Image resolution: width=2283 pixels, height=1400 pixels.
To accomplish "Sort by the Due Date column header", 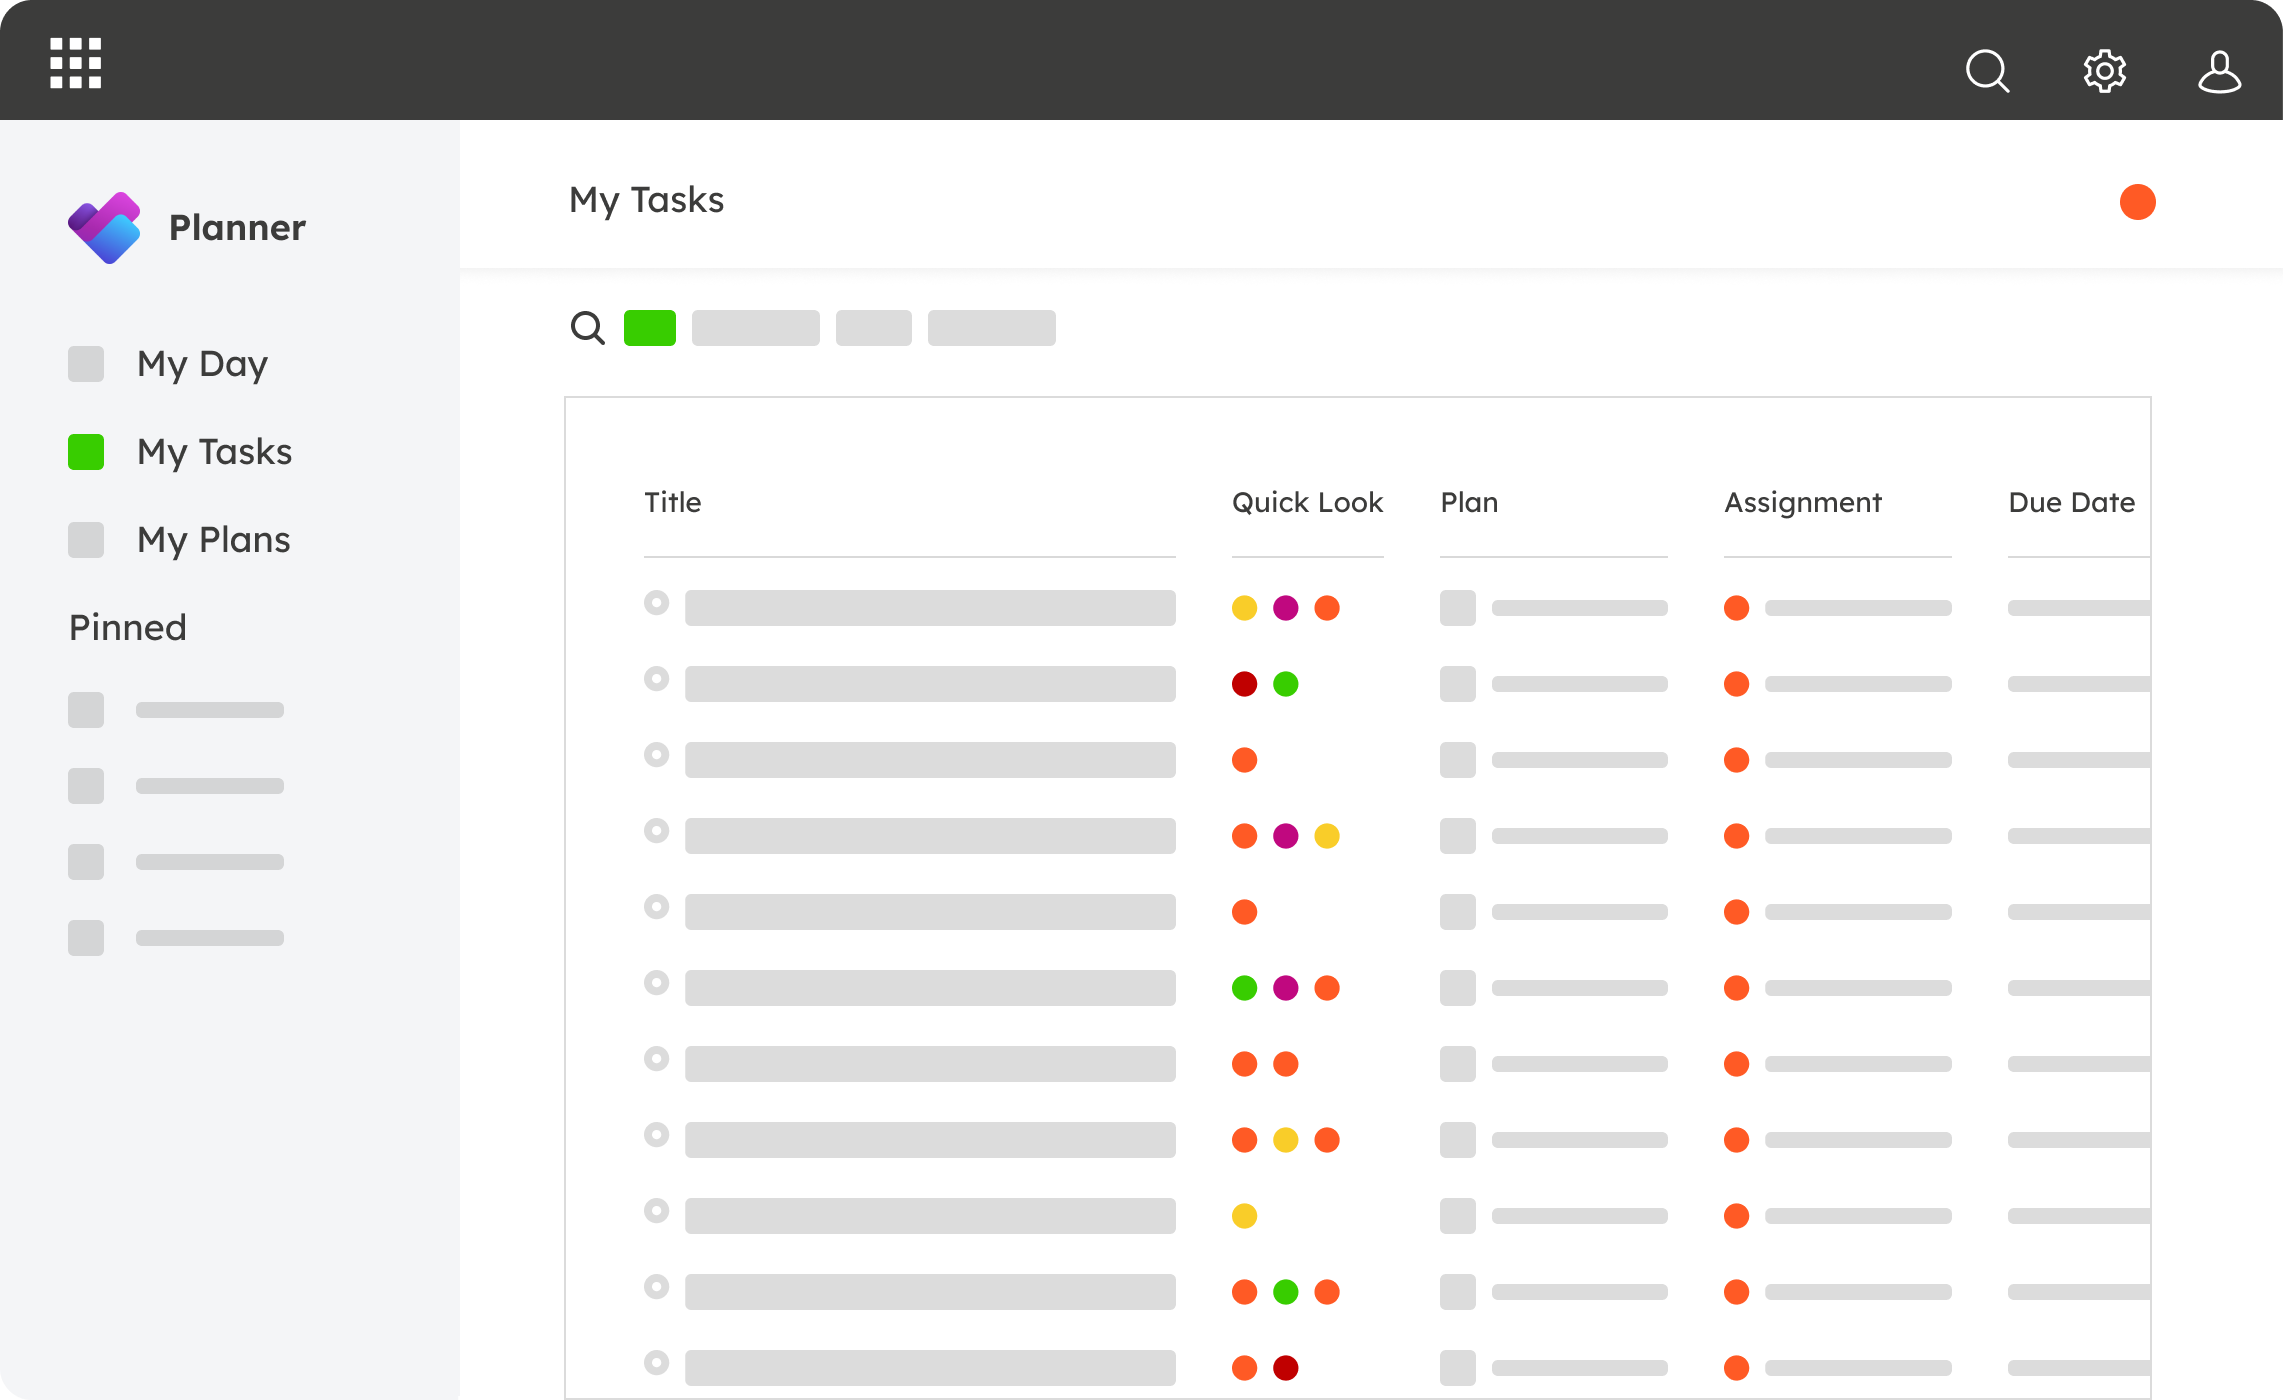I will tap(2071, 502).
